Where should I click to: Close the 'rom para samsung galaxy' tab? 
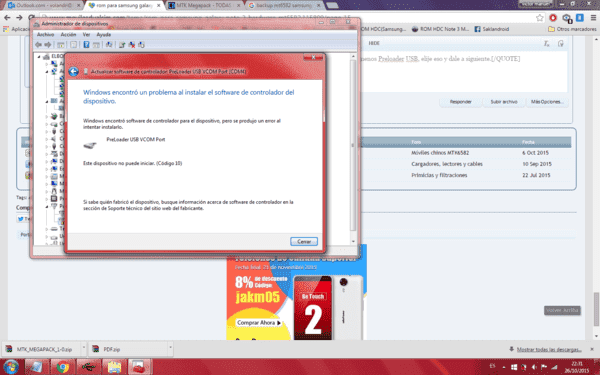[x=158, y=5]
